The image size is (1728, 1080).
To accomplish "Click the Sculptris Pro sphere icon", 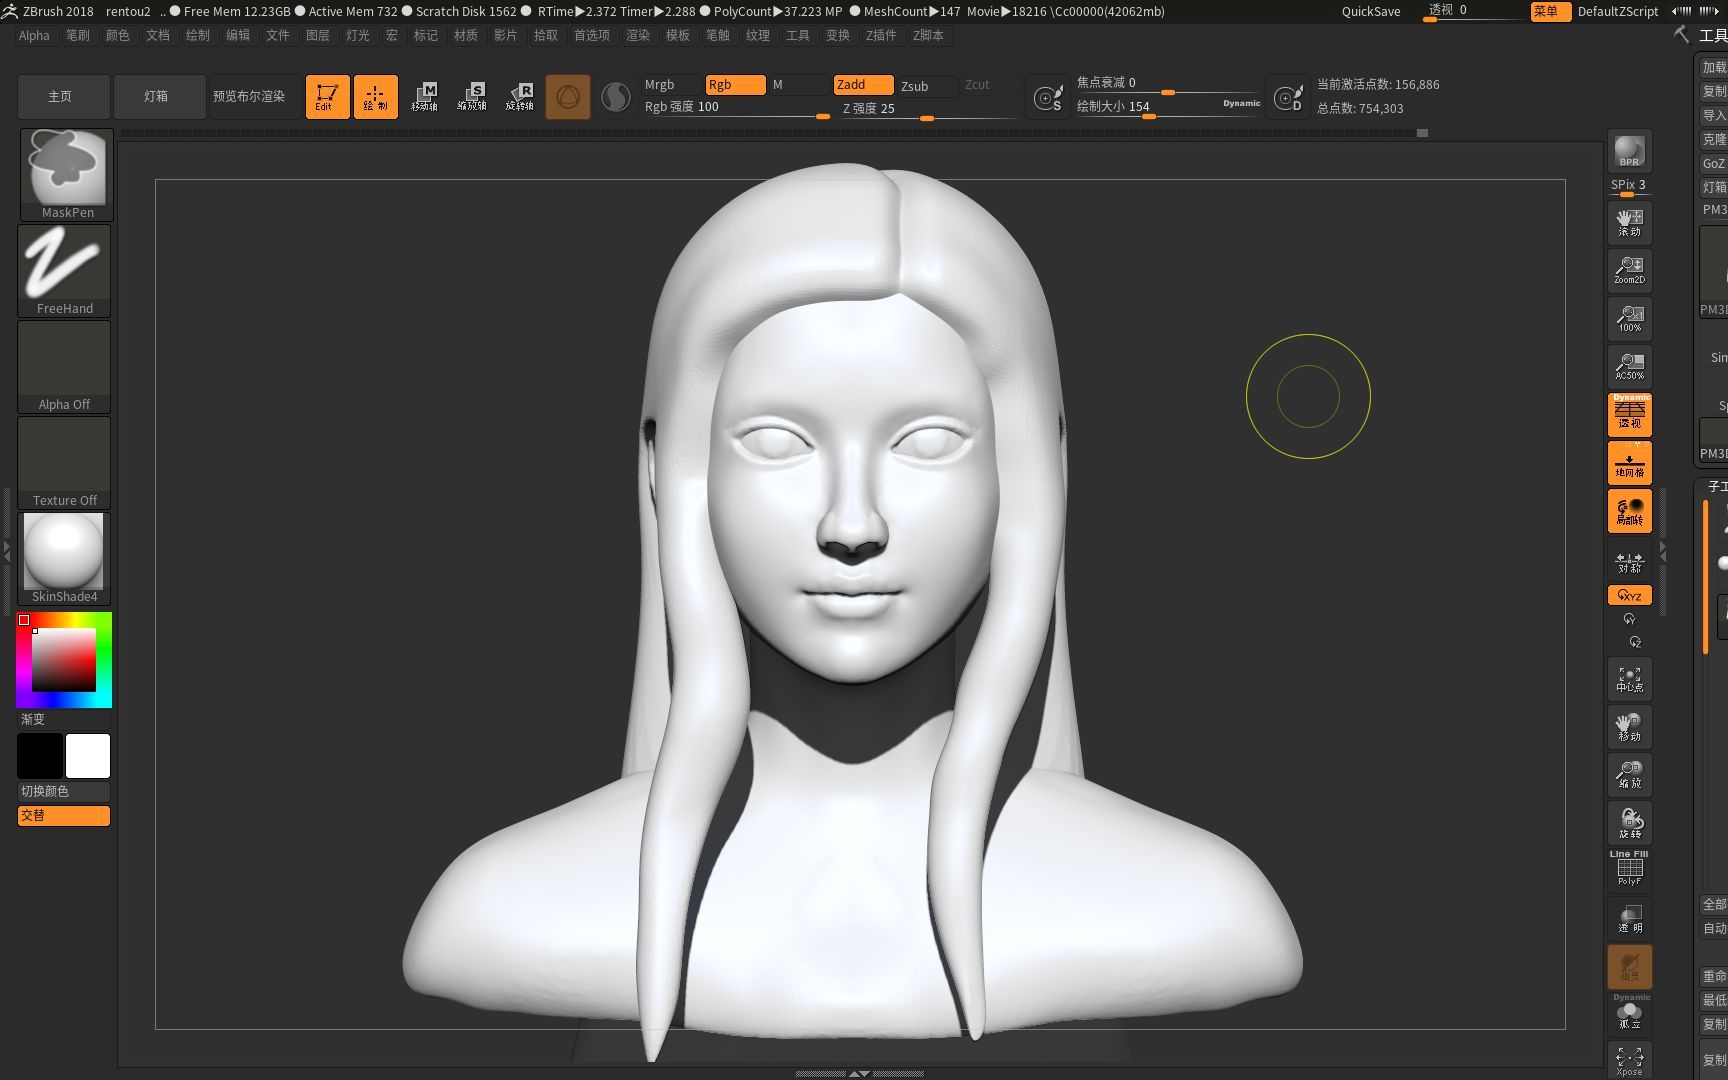I will point(616,97).
